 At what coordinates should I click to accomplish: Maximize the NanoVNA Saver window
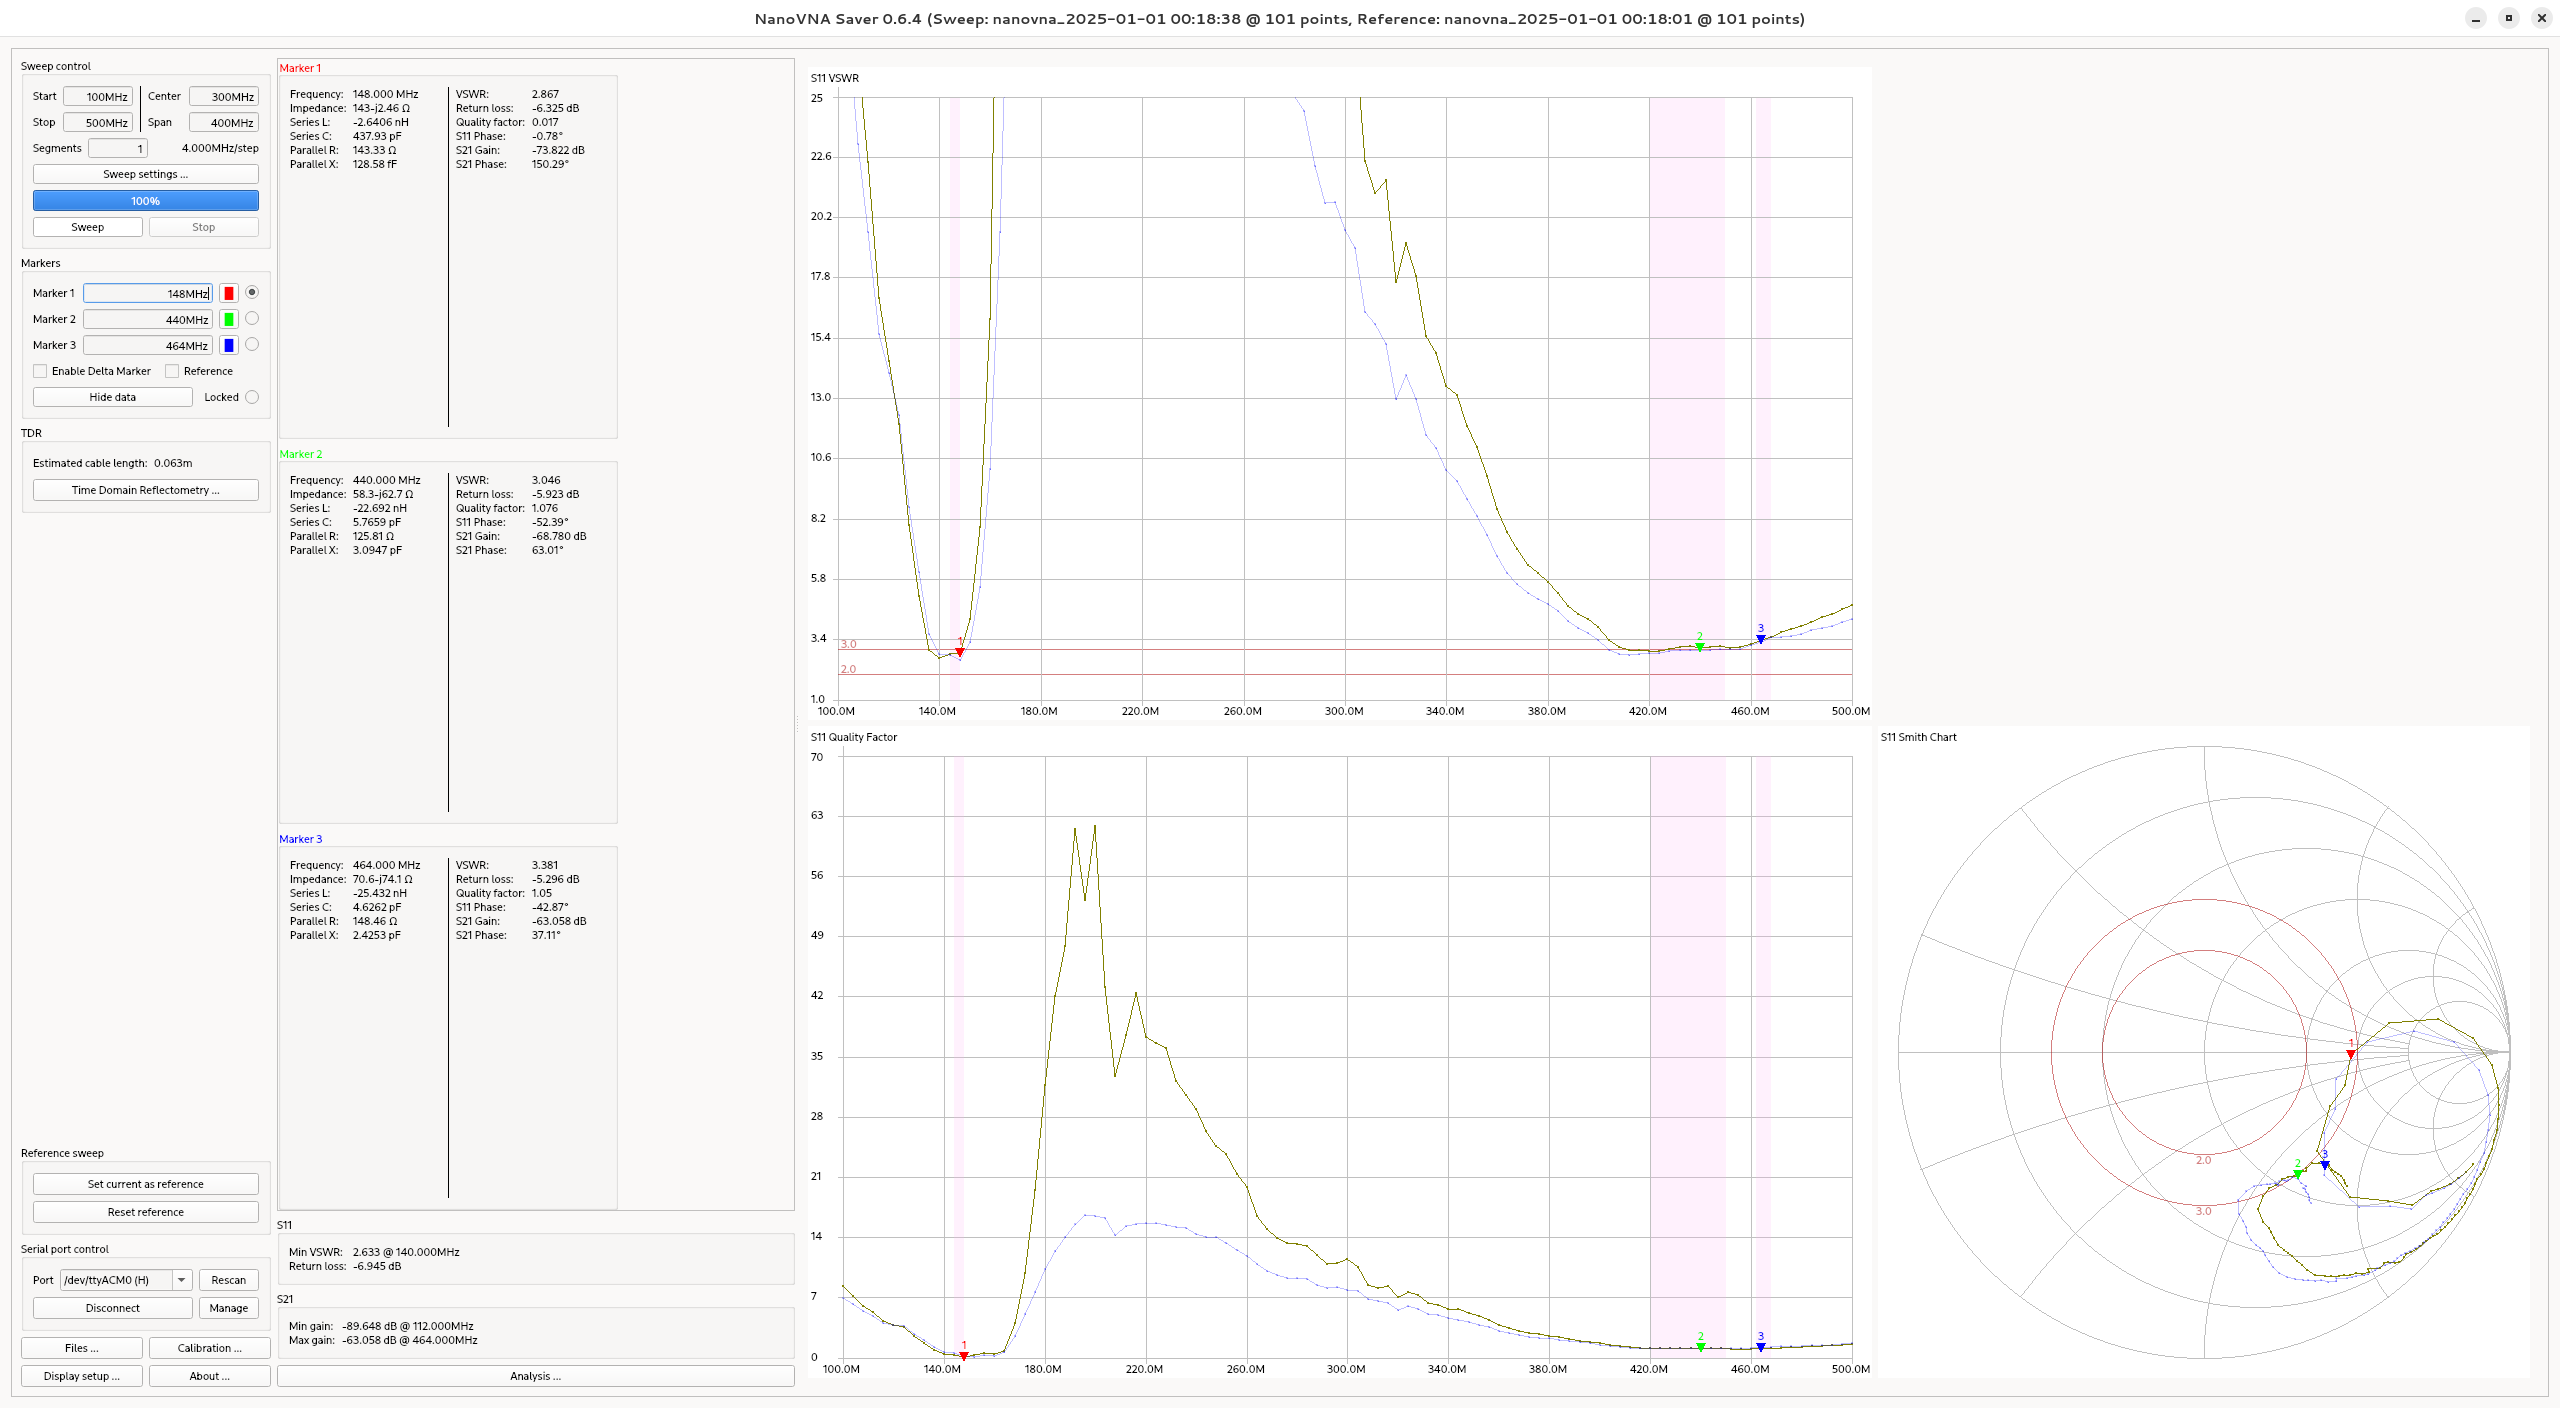pos(2509,18)
